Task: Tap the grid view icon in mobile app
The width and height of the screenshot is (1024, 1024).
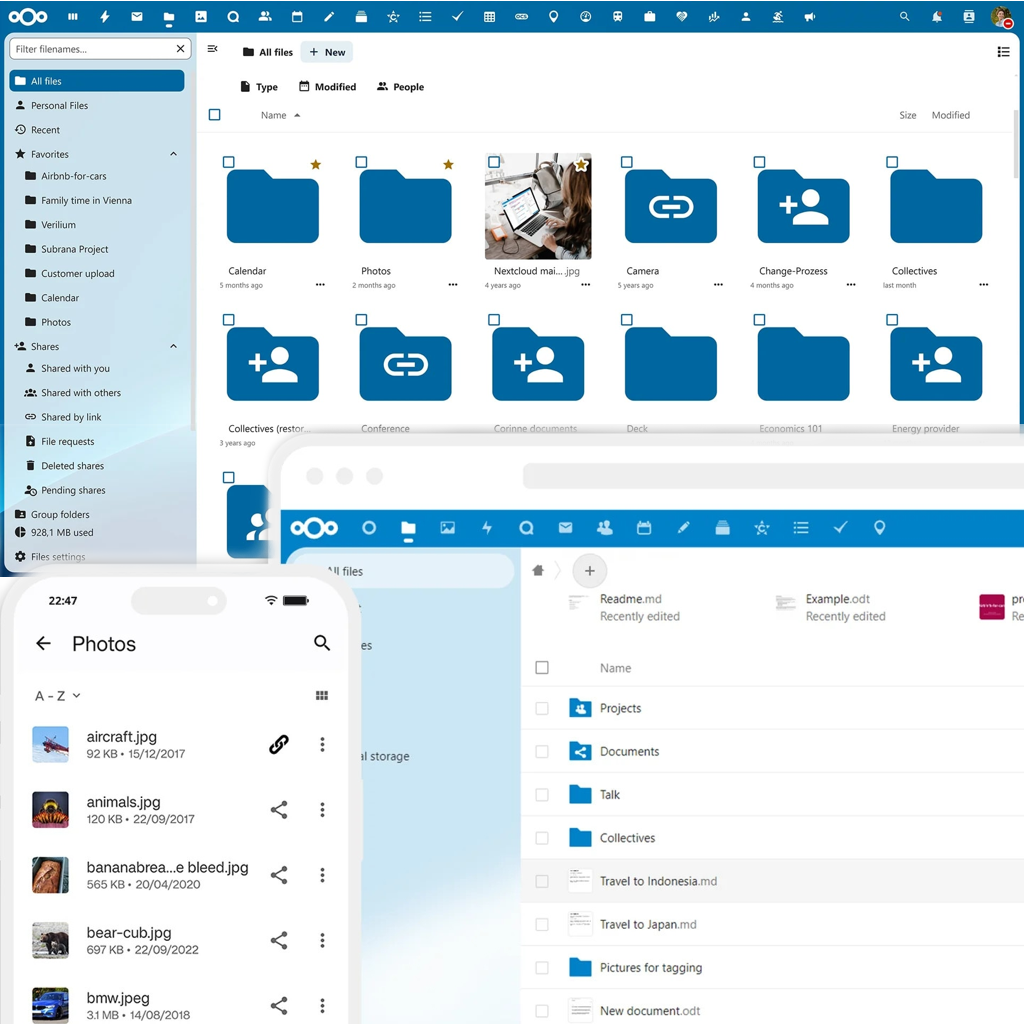Action: click(322, 695)
